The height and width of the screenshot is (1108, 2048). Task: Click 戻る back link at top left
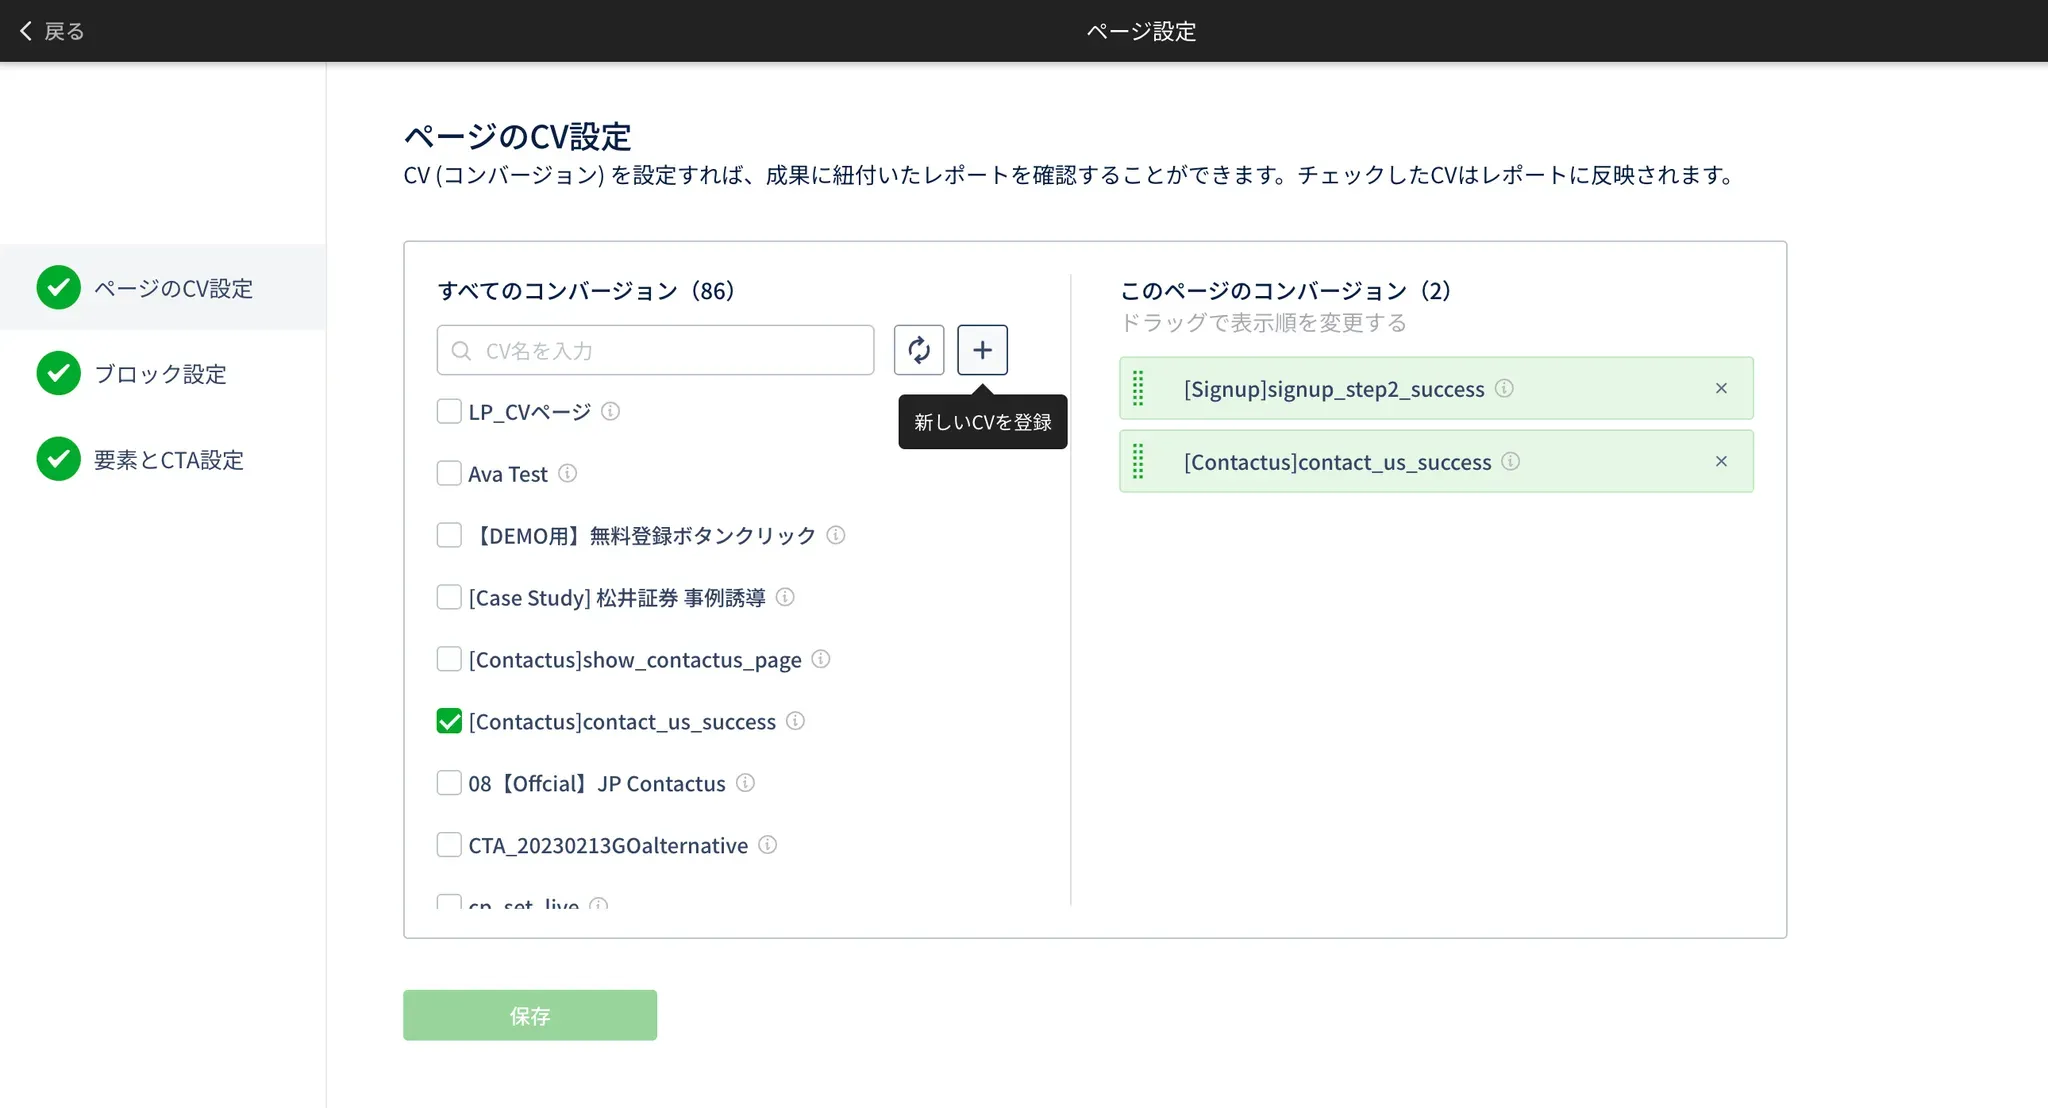coord(52,31)
